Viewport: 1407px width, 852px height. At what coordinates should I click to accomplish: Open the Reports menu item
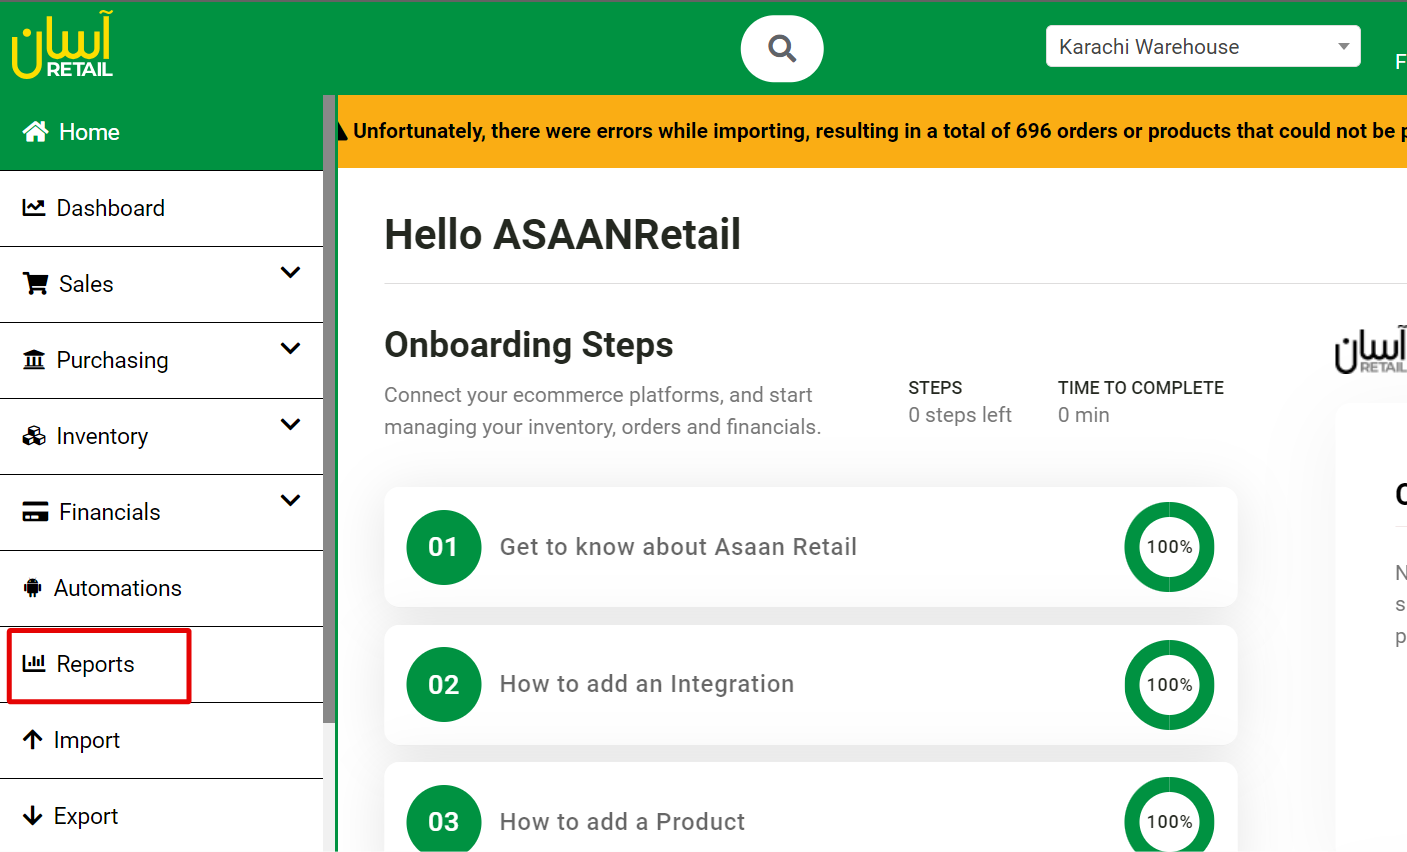click(x=161, y=664)
